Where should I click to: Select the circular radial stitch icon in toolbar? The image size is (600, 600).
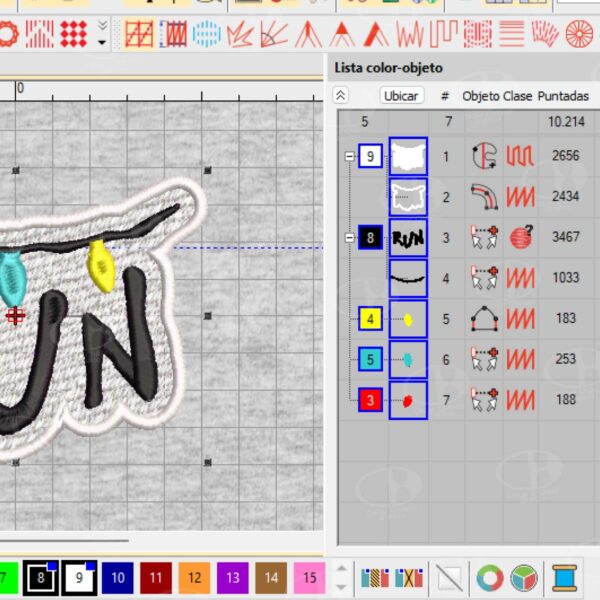(579, 35)
